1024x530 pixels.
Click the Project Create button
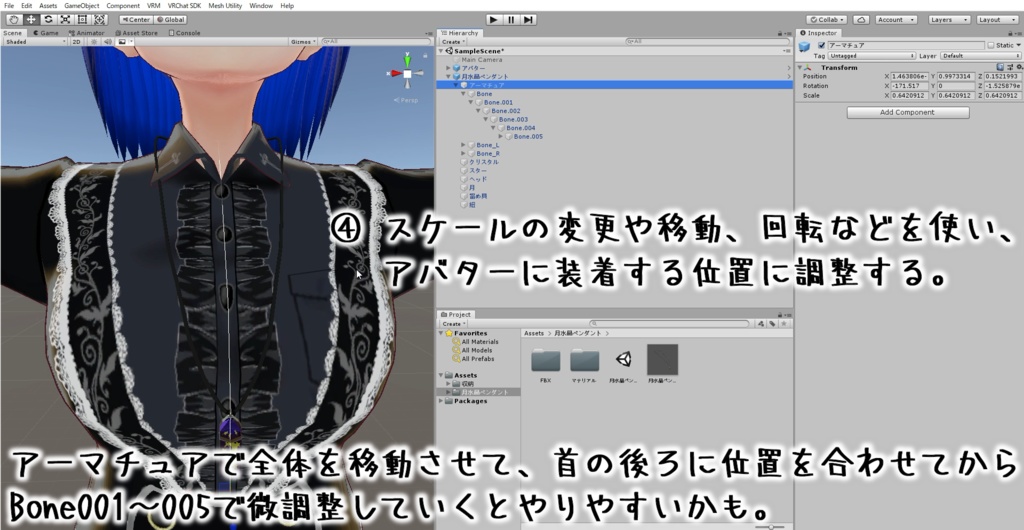point(453,324)
